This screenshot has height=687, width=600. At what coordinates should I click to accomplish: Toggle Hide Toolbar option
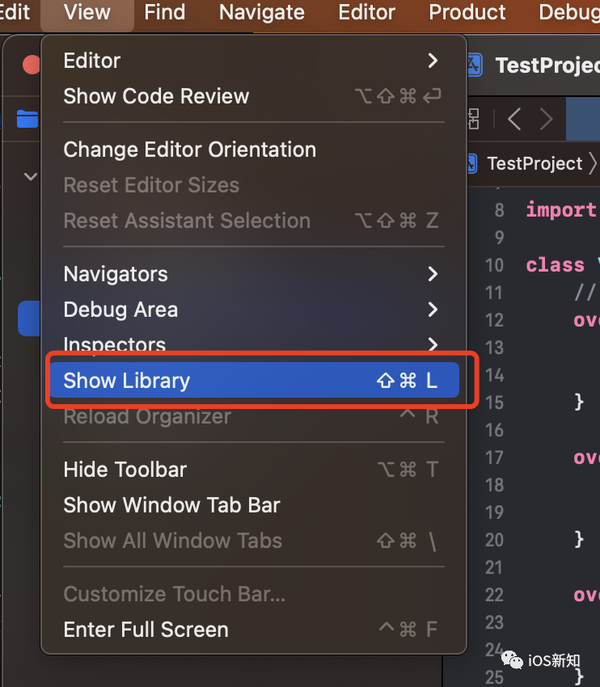coord(125,470)
